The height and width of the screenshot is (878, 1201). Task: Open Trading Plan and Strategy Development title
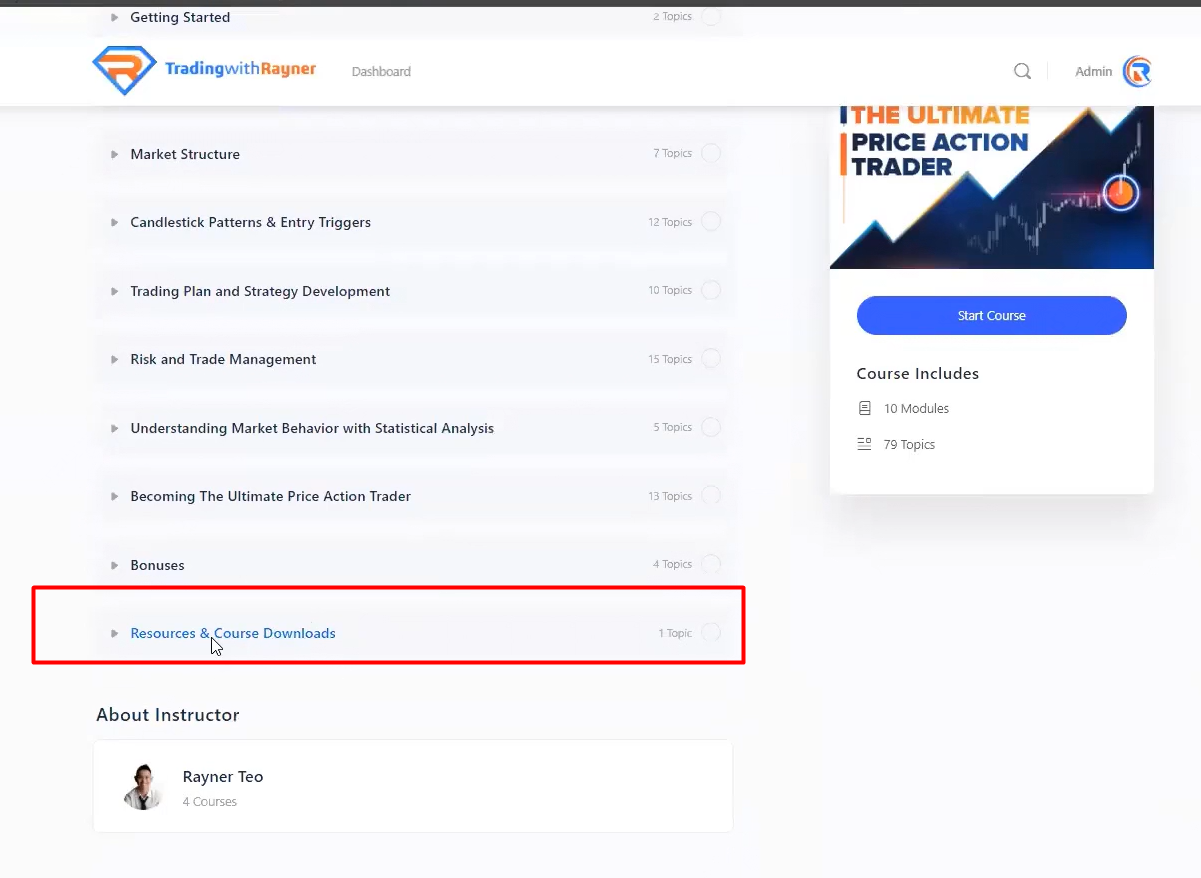[260, 291]
